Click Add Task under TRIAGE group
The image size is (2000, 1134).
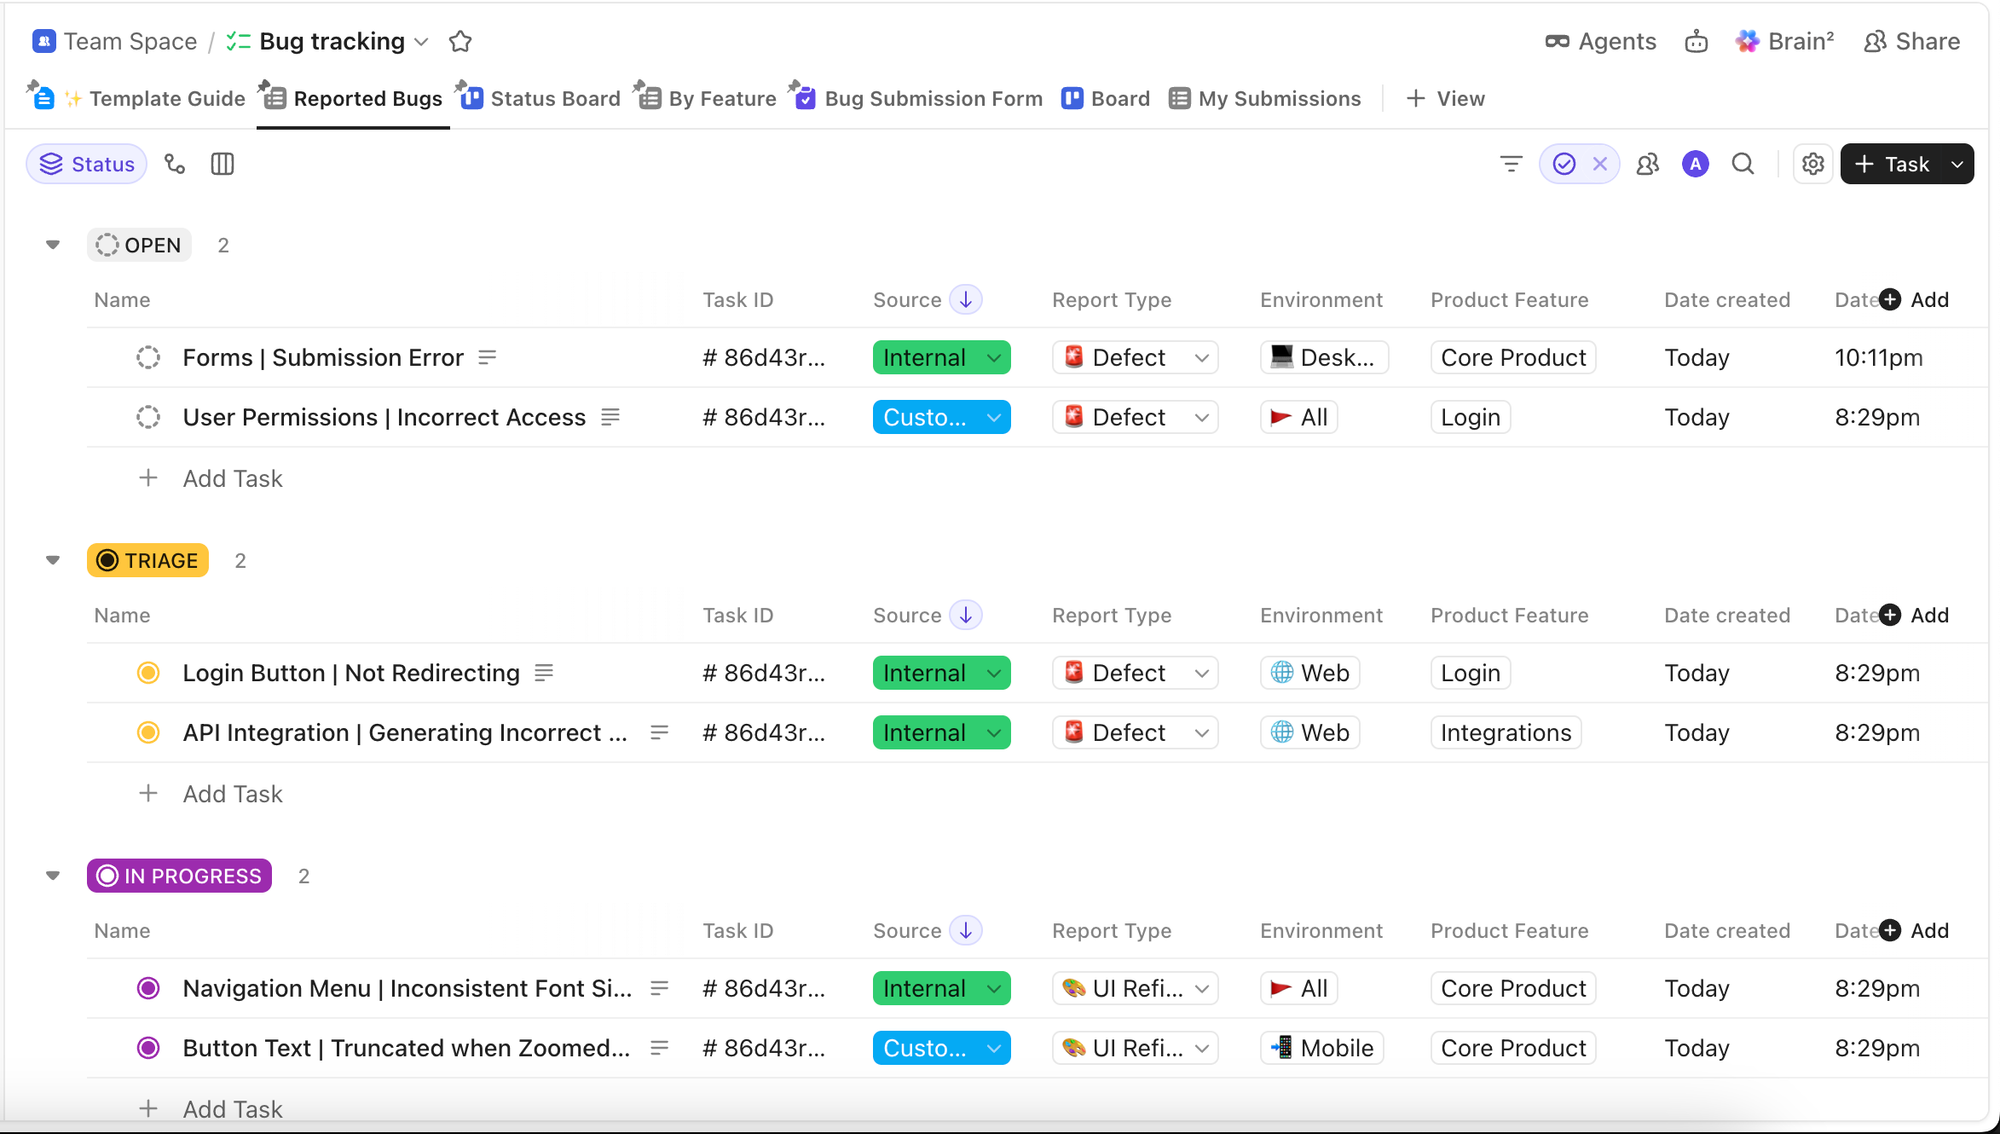tap(232, 794)
